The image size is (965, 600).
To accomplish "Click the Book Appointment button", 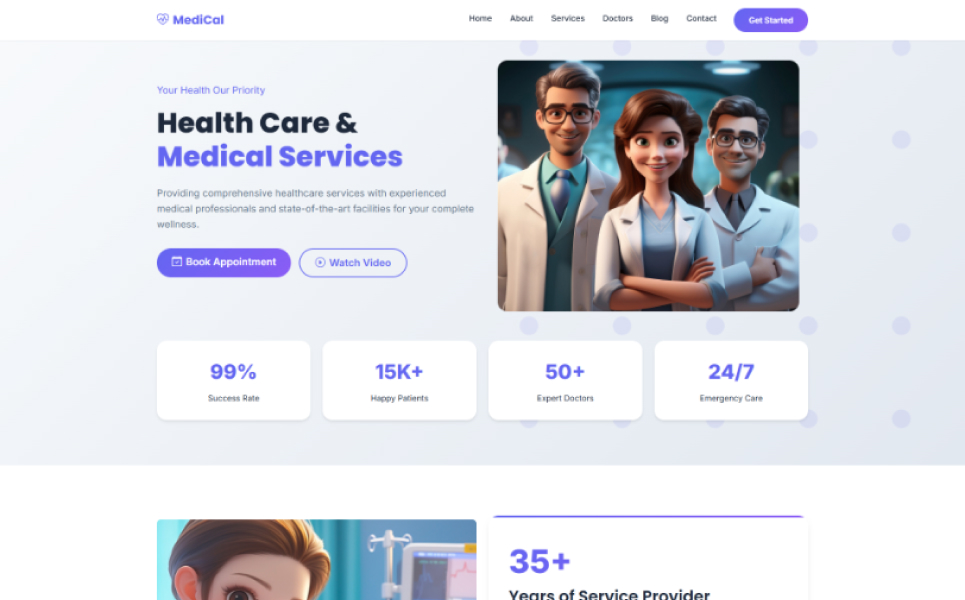I will point(223,263).
